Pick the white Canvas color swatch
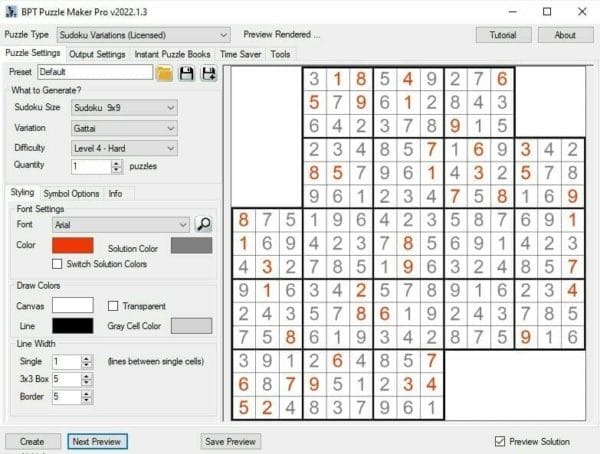Viewport: 600px width, 454px height. [73, 305]
